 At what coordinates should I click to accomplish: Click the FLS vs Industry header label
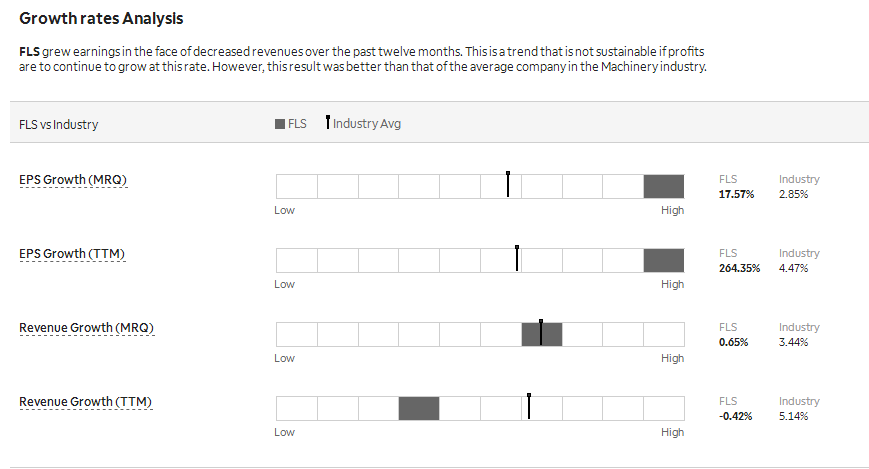coord(58,124)
